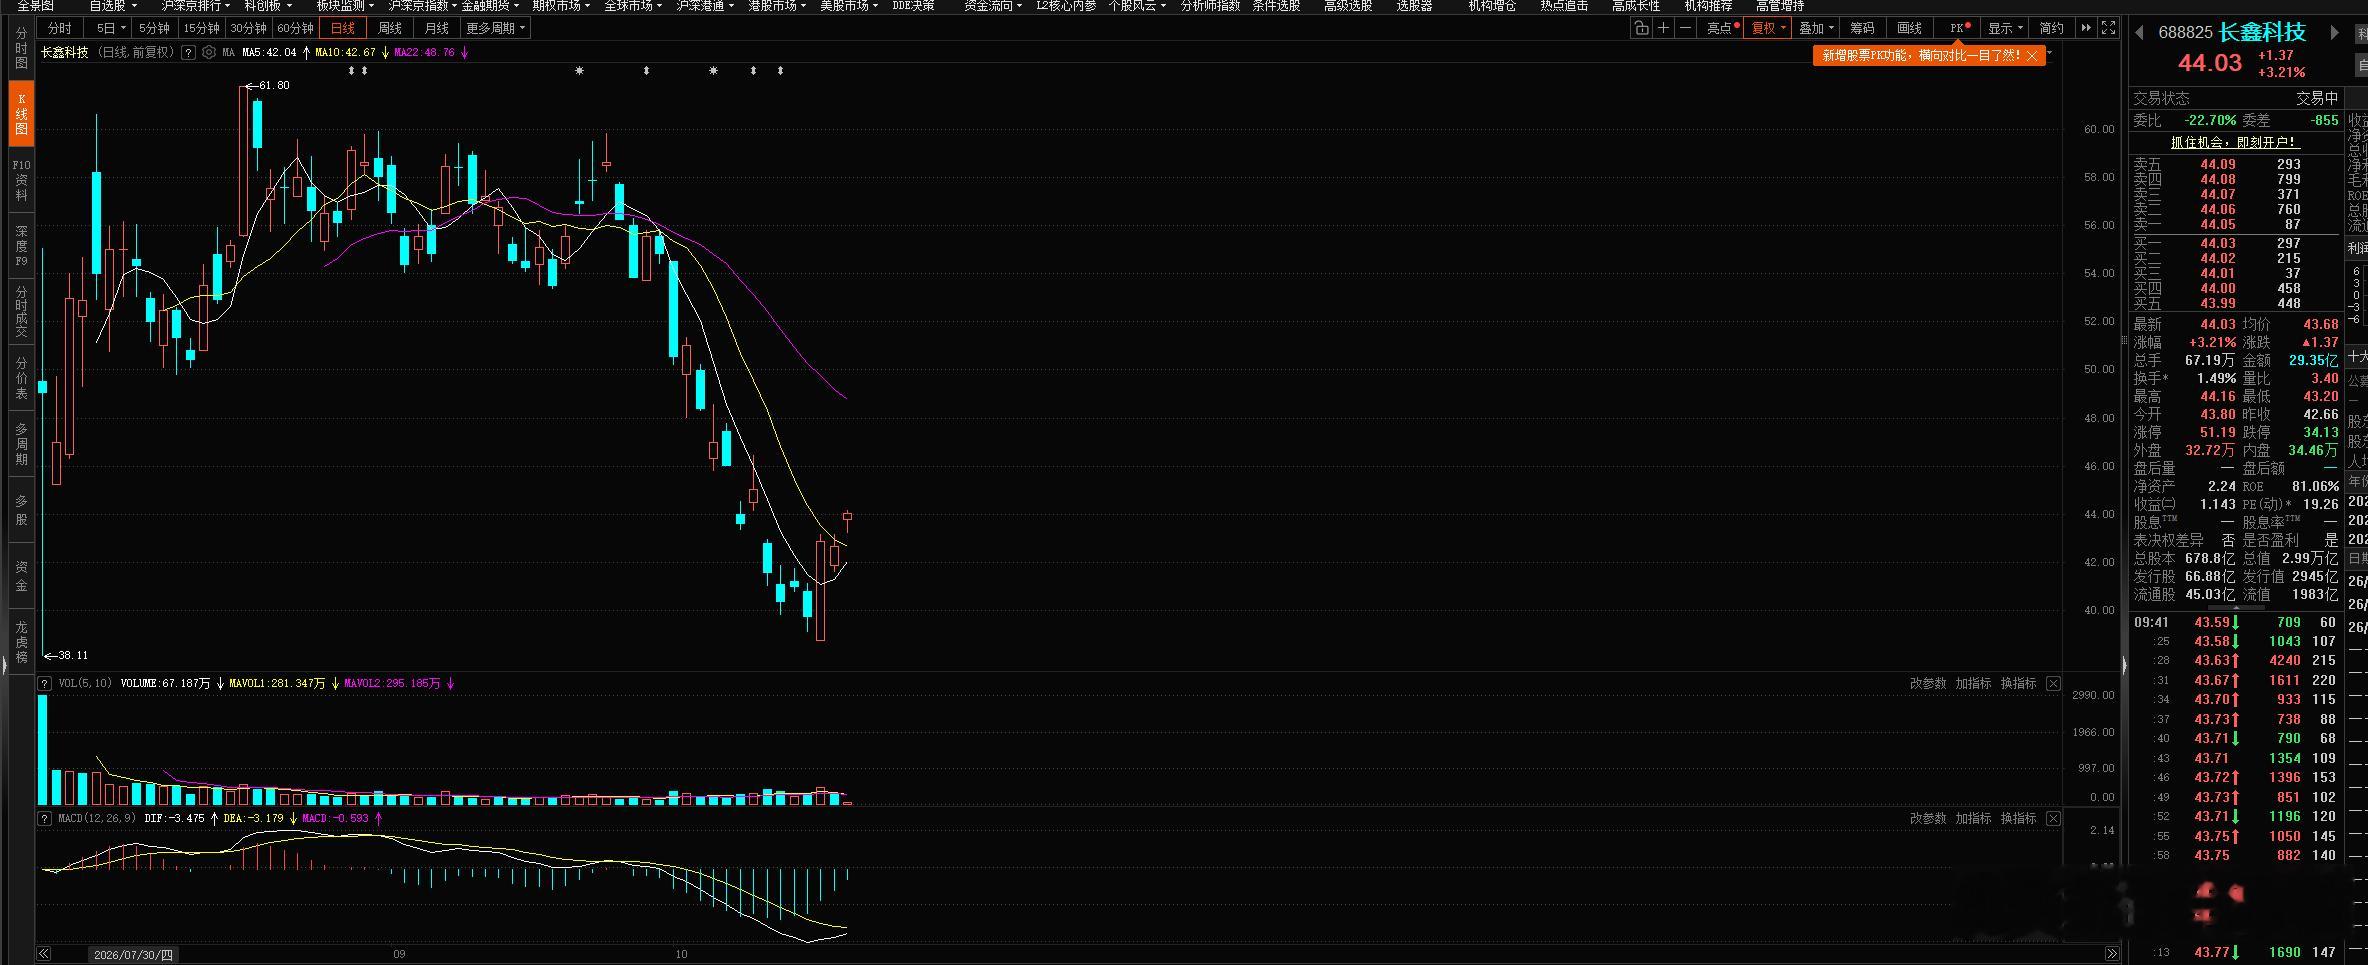Click 换指标 in the MACD panel
This screenshot has width=2368, height=965.
coord(2018,818)
